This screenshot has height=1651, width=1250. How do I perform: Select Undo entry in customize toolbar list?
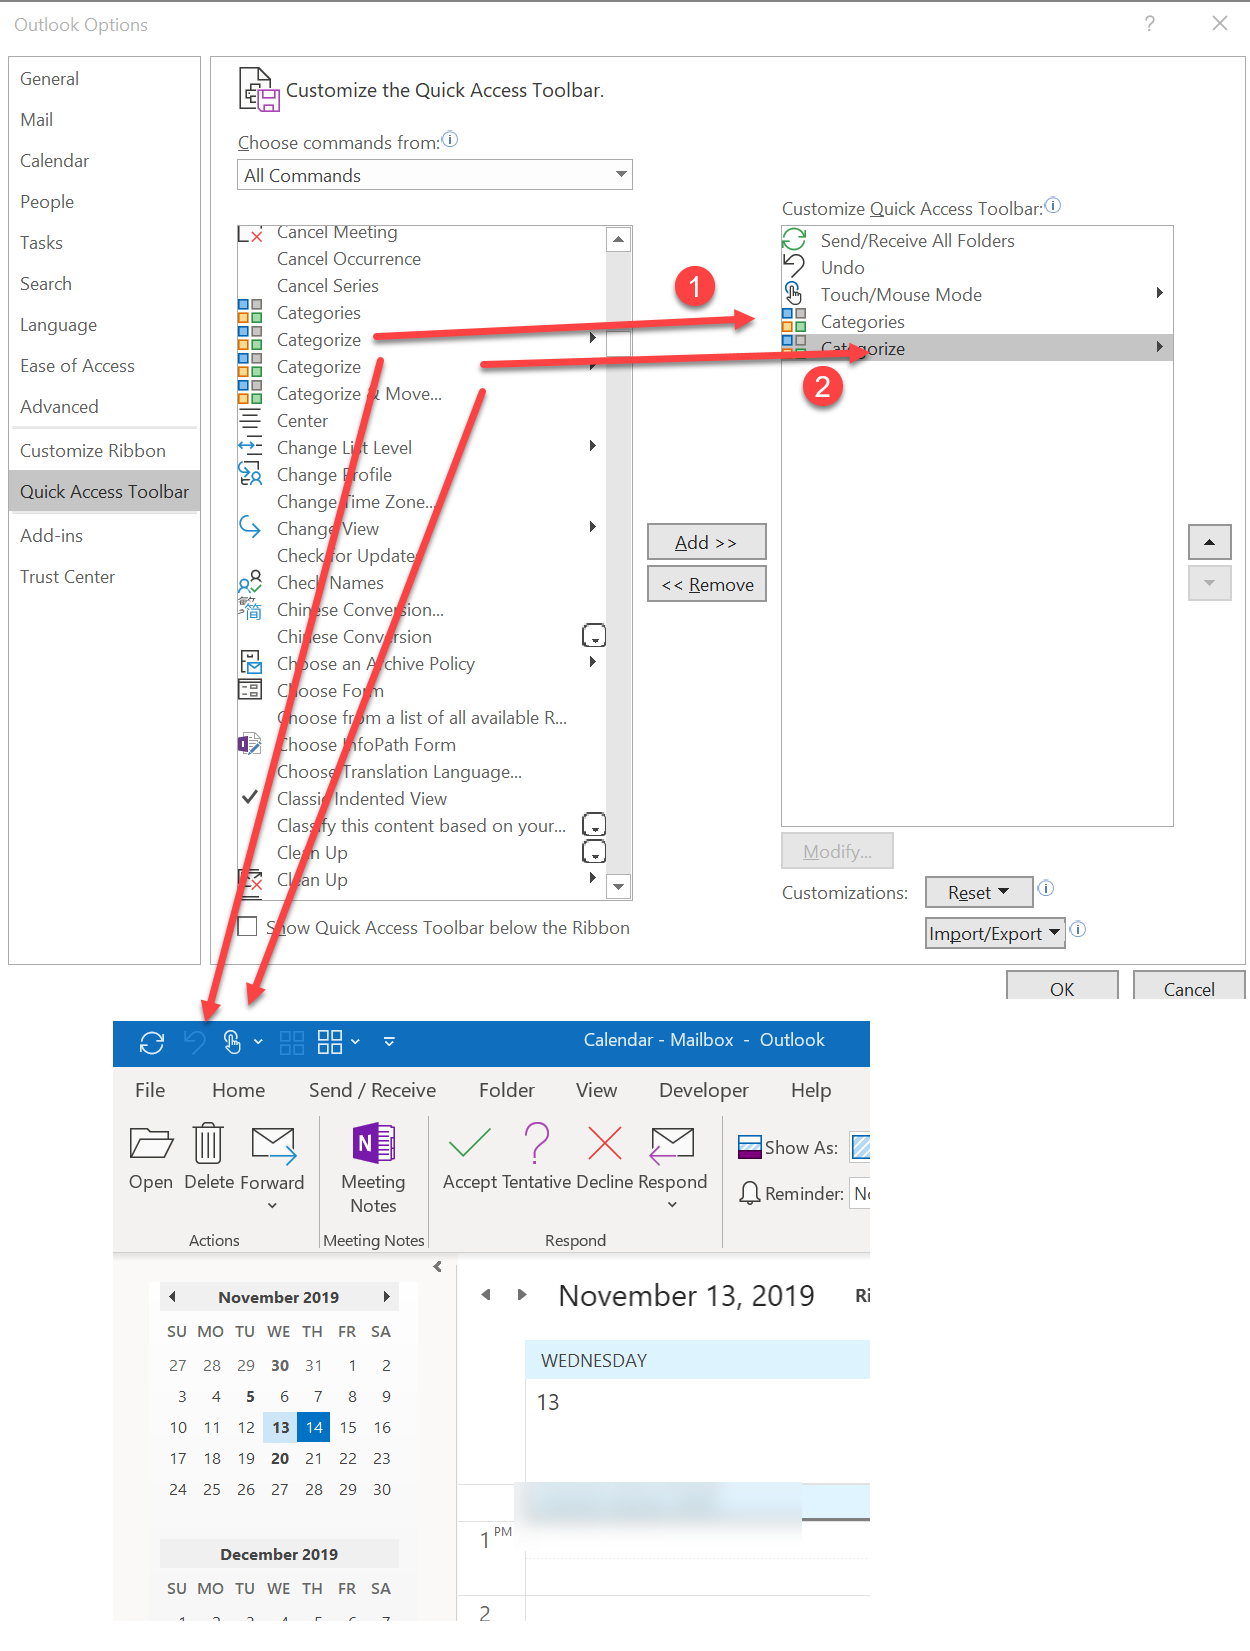point(977,267)
